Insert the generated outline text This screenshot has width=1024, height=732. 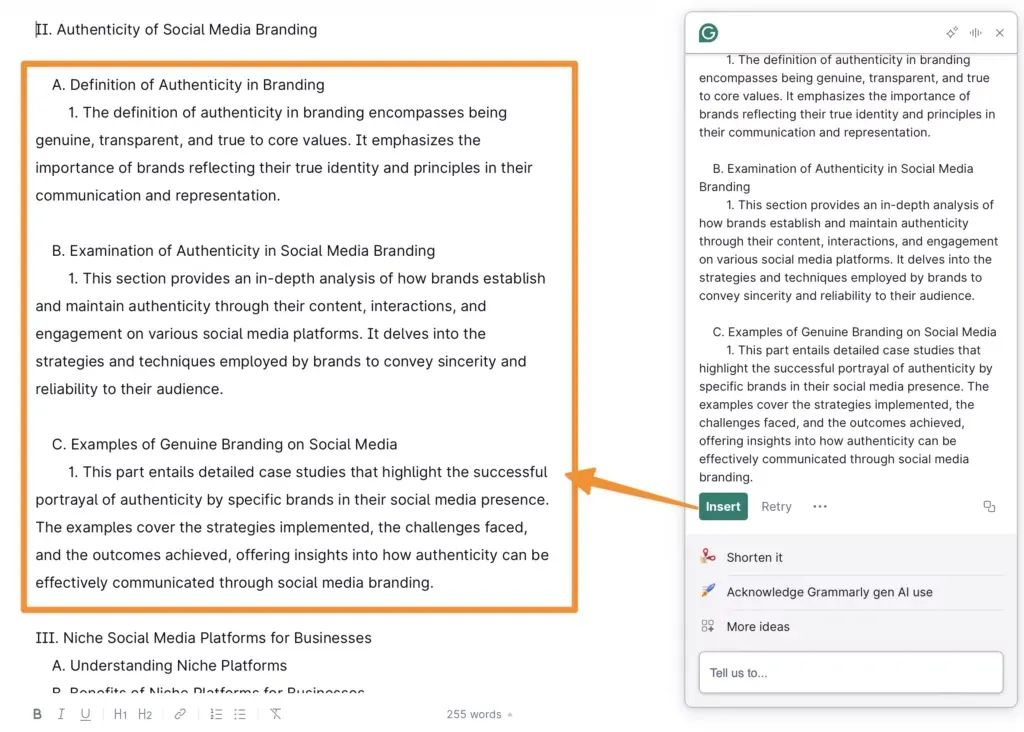(x=723, y=507)
